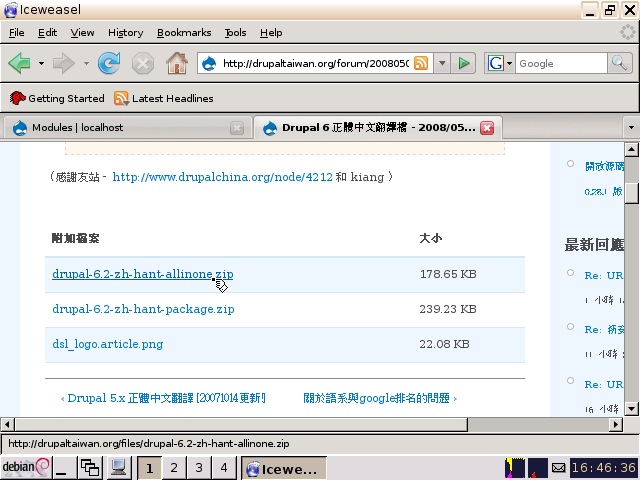
Task: Close the Drupal 6 translation tab
Action: [x=487, y=128]
